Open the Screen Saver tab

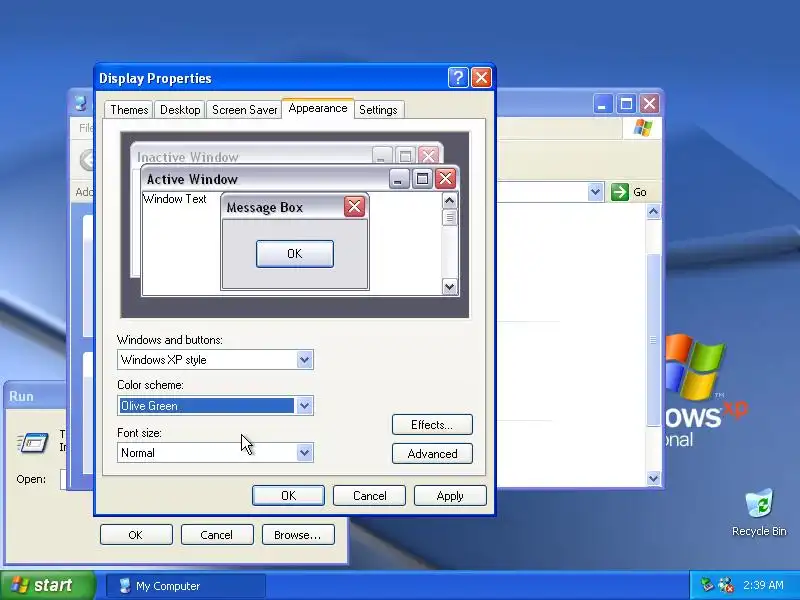pyautogui.click(x=244, y=110)
